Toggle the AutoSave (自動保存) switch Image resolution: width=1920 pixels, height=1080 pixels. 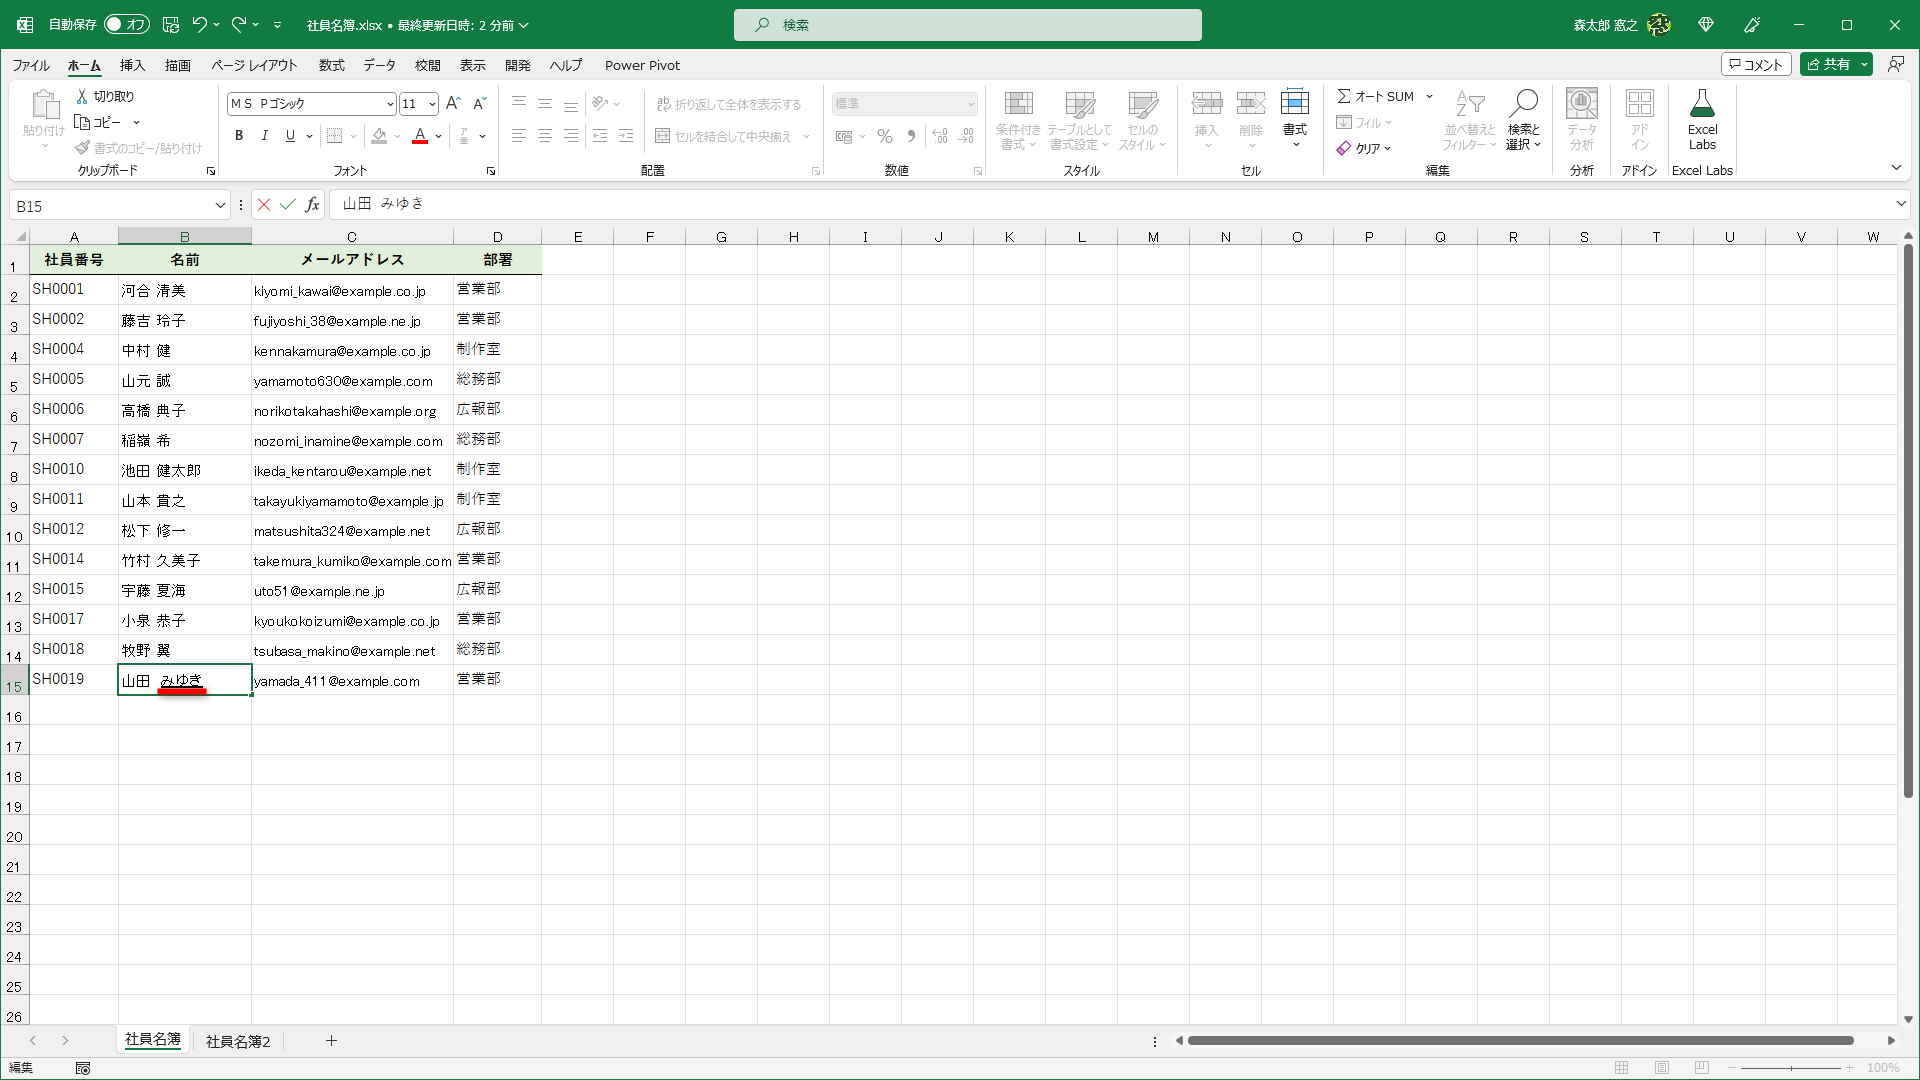[x=126, y=25]
